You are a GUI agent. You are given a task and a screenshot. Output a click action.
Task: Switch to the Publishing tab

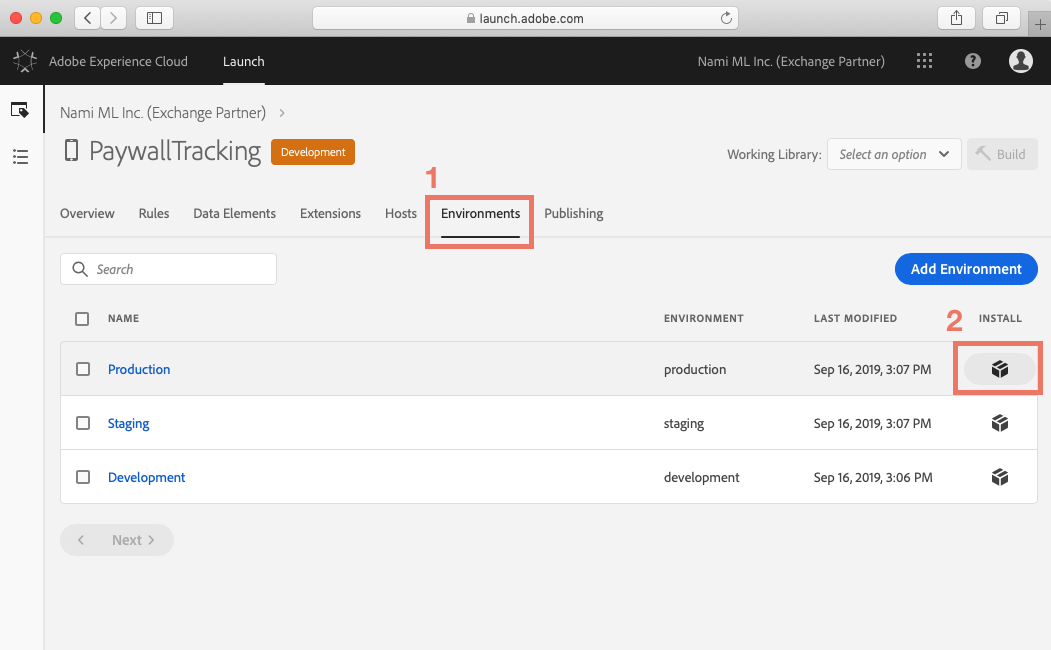pos(574,213)
